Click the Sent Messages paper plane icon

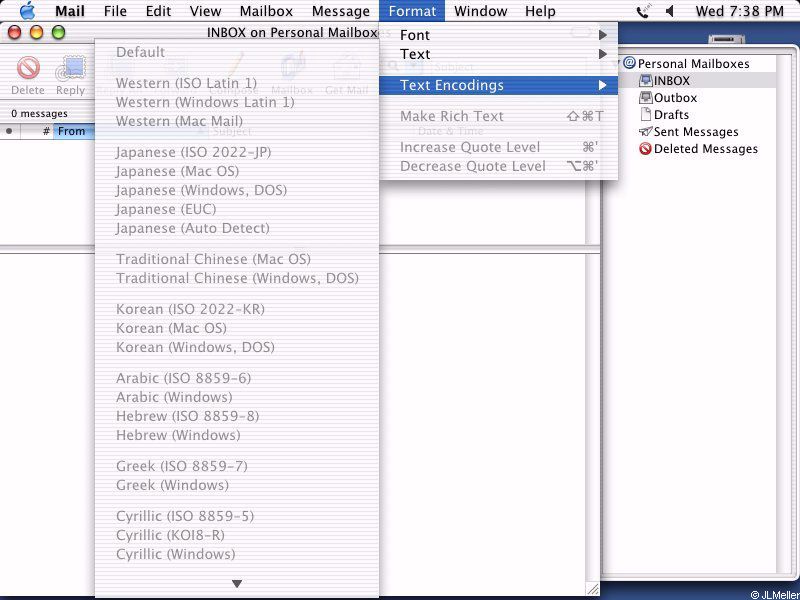(x=645, y=131)
